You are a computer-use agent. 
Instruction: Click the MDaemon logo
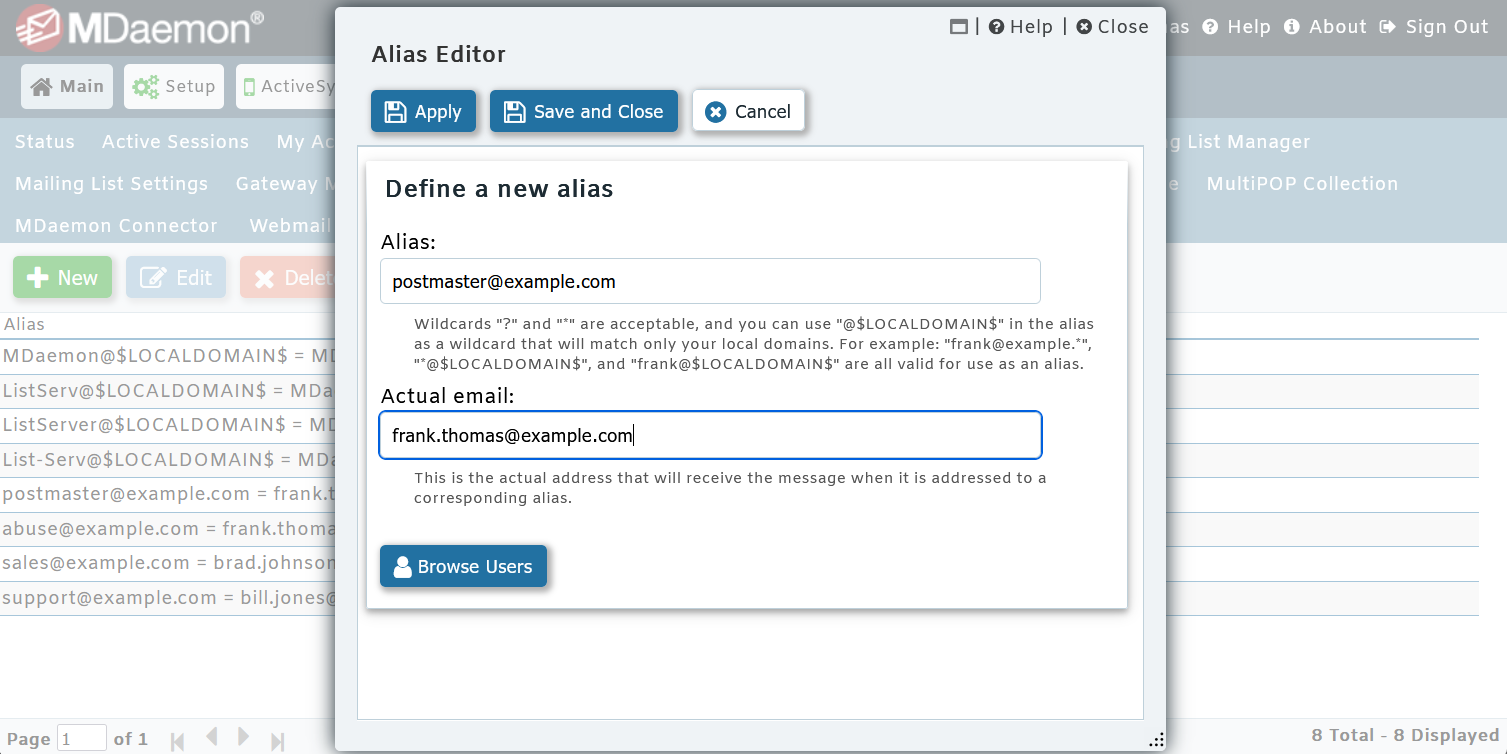(140, 28)
